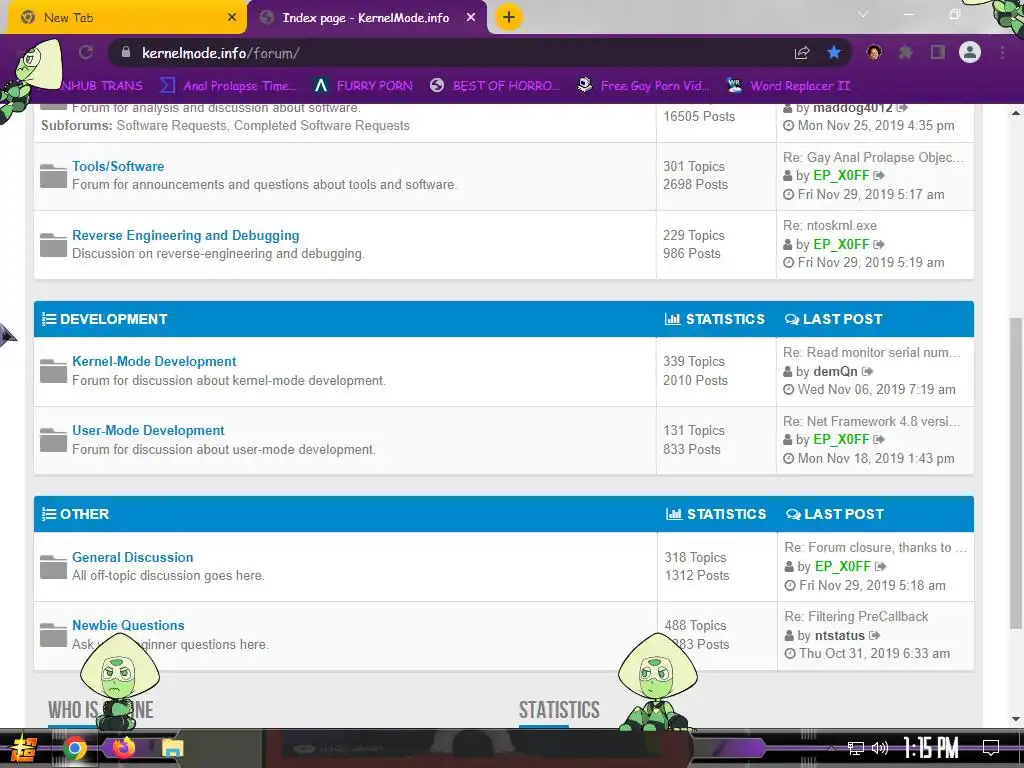Open the Chrome profile avatar icon
This screenshot has height=768, width=1024.
click(970, 52)
